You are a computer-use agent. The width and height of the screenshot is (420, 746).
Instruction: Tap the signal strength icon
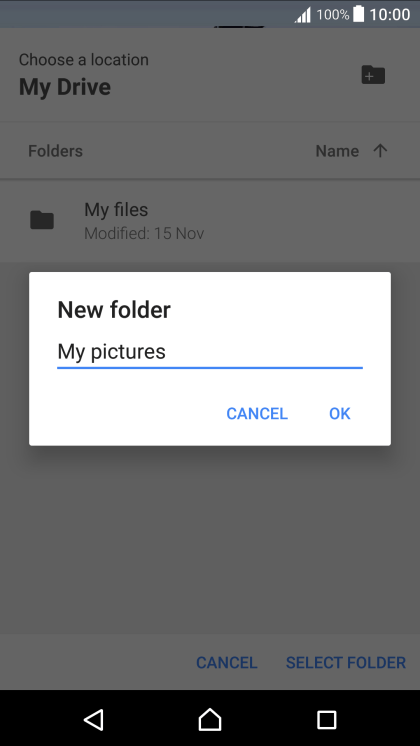pos(303,15)
